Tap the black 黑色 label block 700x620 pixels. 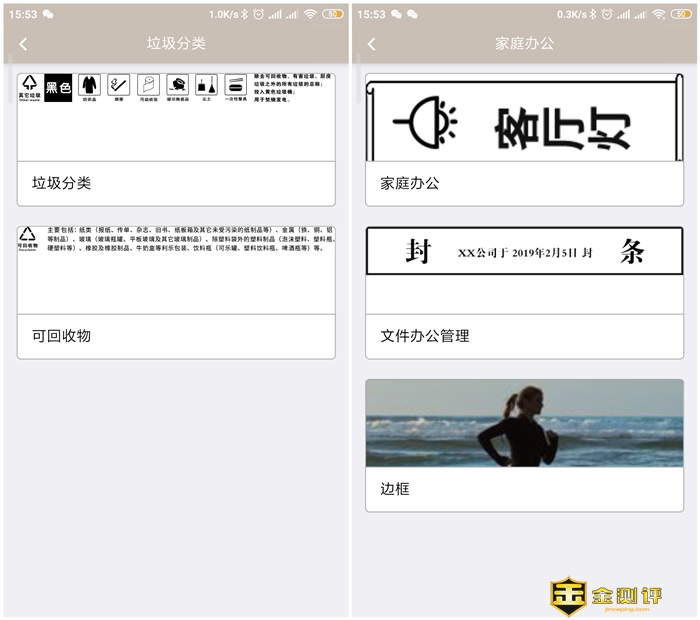click(58, 87)
